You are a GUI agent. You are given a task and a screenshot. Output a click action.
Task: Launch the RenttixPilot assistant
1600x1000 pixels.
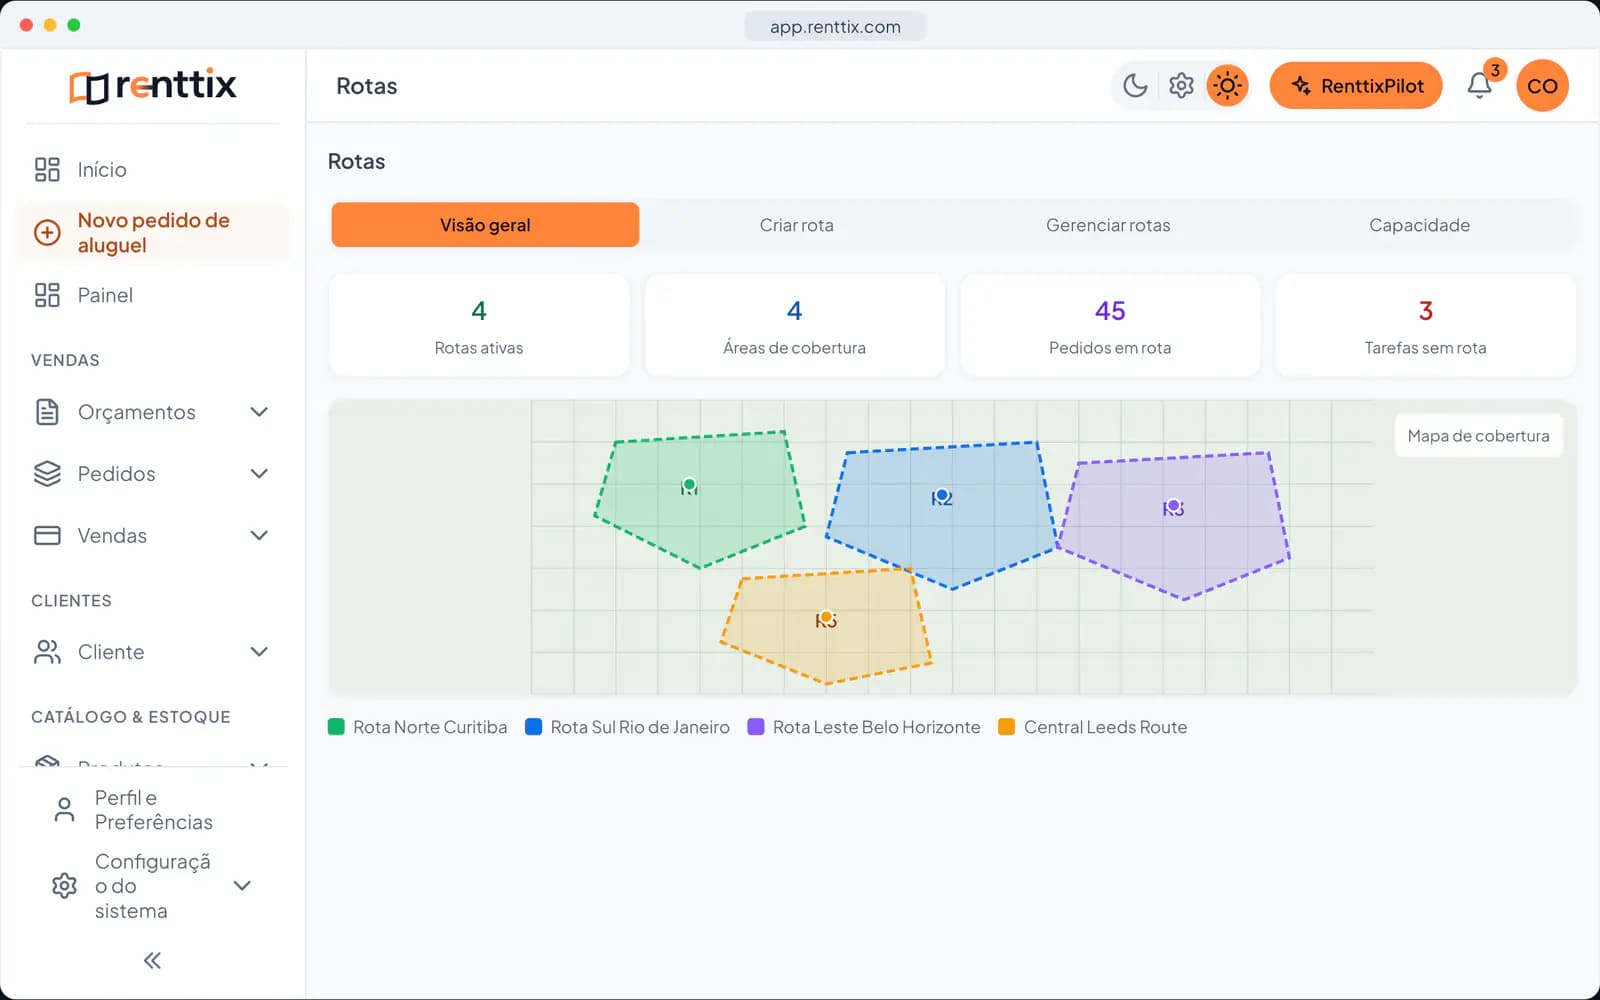click(1356, 86)
